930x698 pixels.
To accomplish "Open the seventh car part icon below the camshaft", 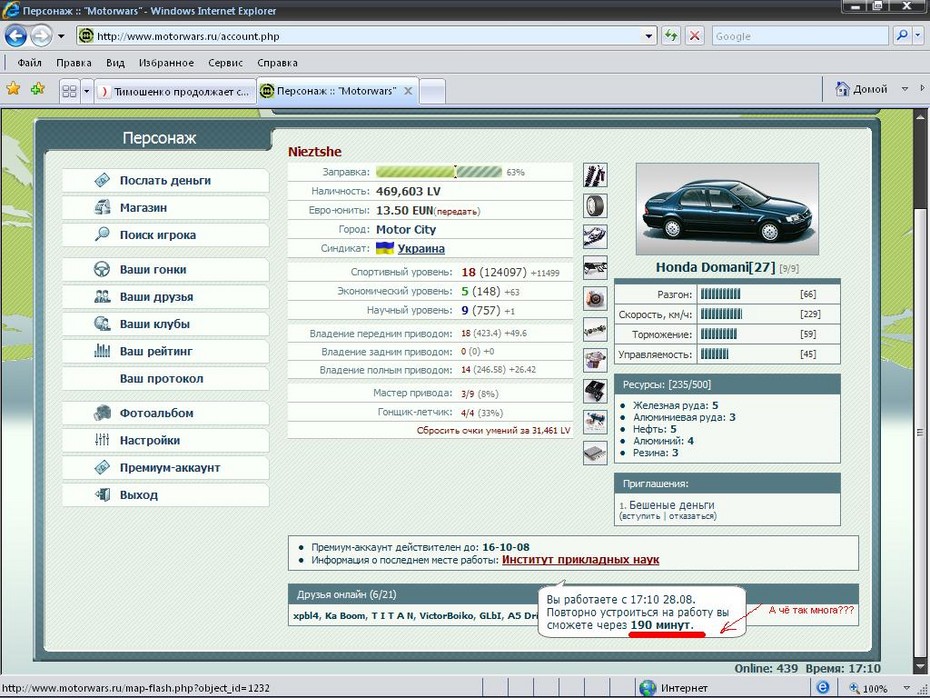I will tap(595, 360).
